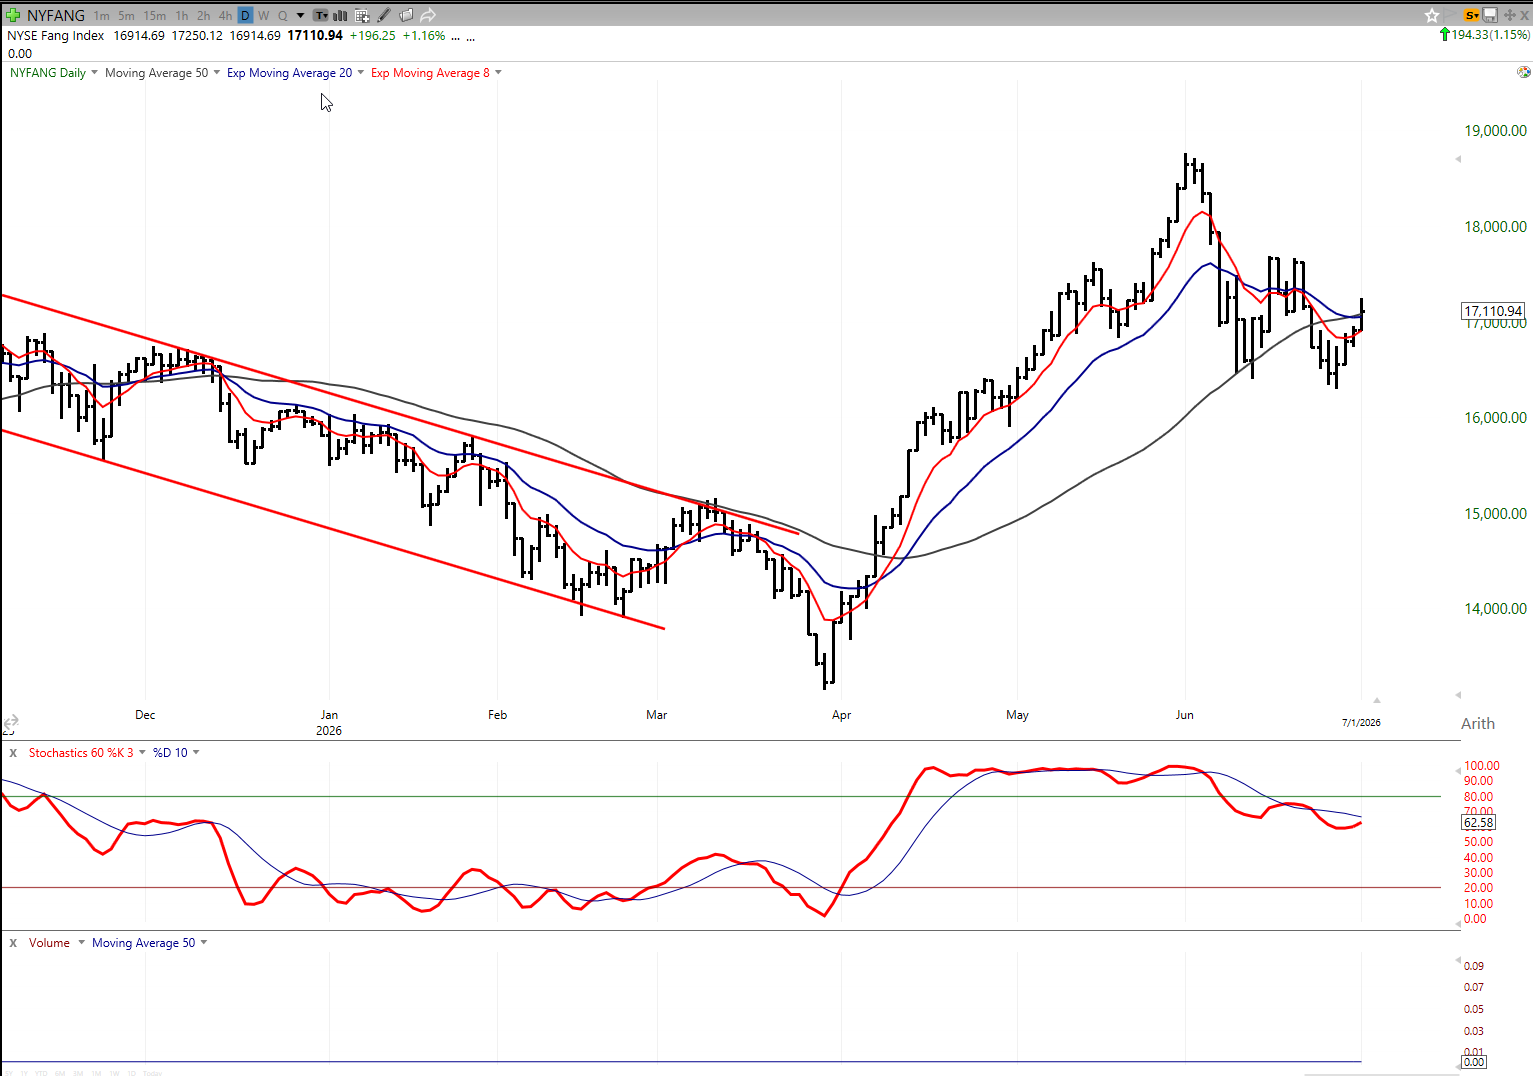
Task: Switch to the 2h time frame
Action: point(204,16)
